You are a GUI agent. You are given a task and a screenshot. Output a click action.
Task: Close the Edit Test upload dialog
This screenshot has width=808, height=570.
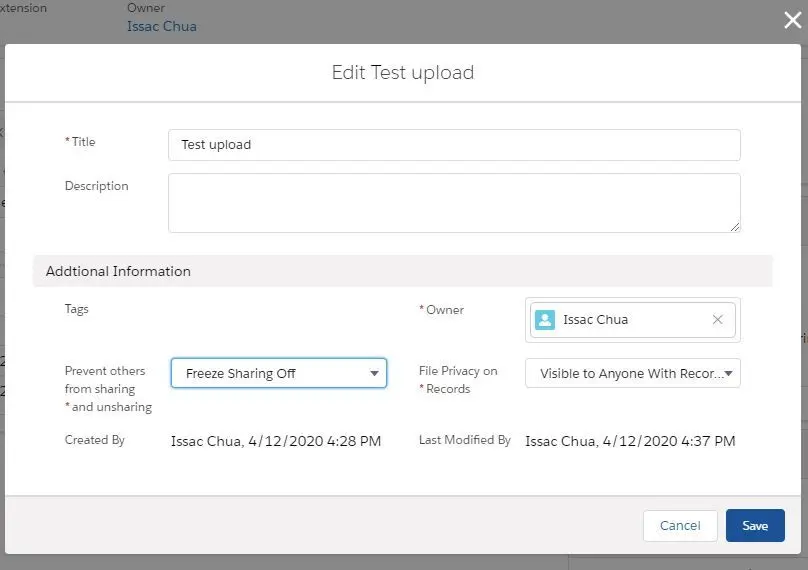click(x=793, y=20)
